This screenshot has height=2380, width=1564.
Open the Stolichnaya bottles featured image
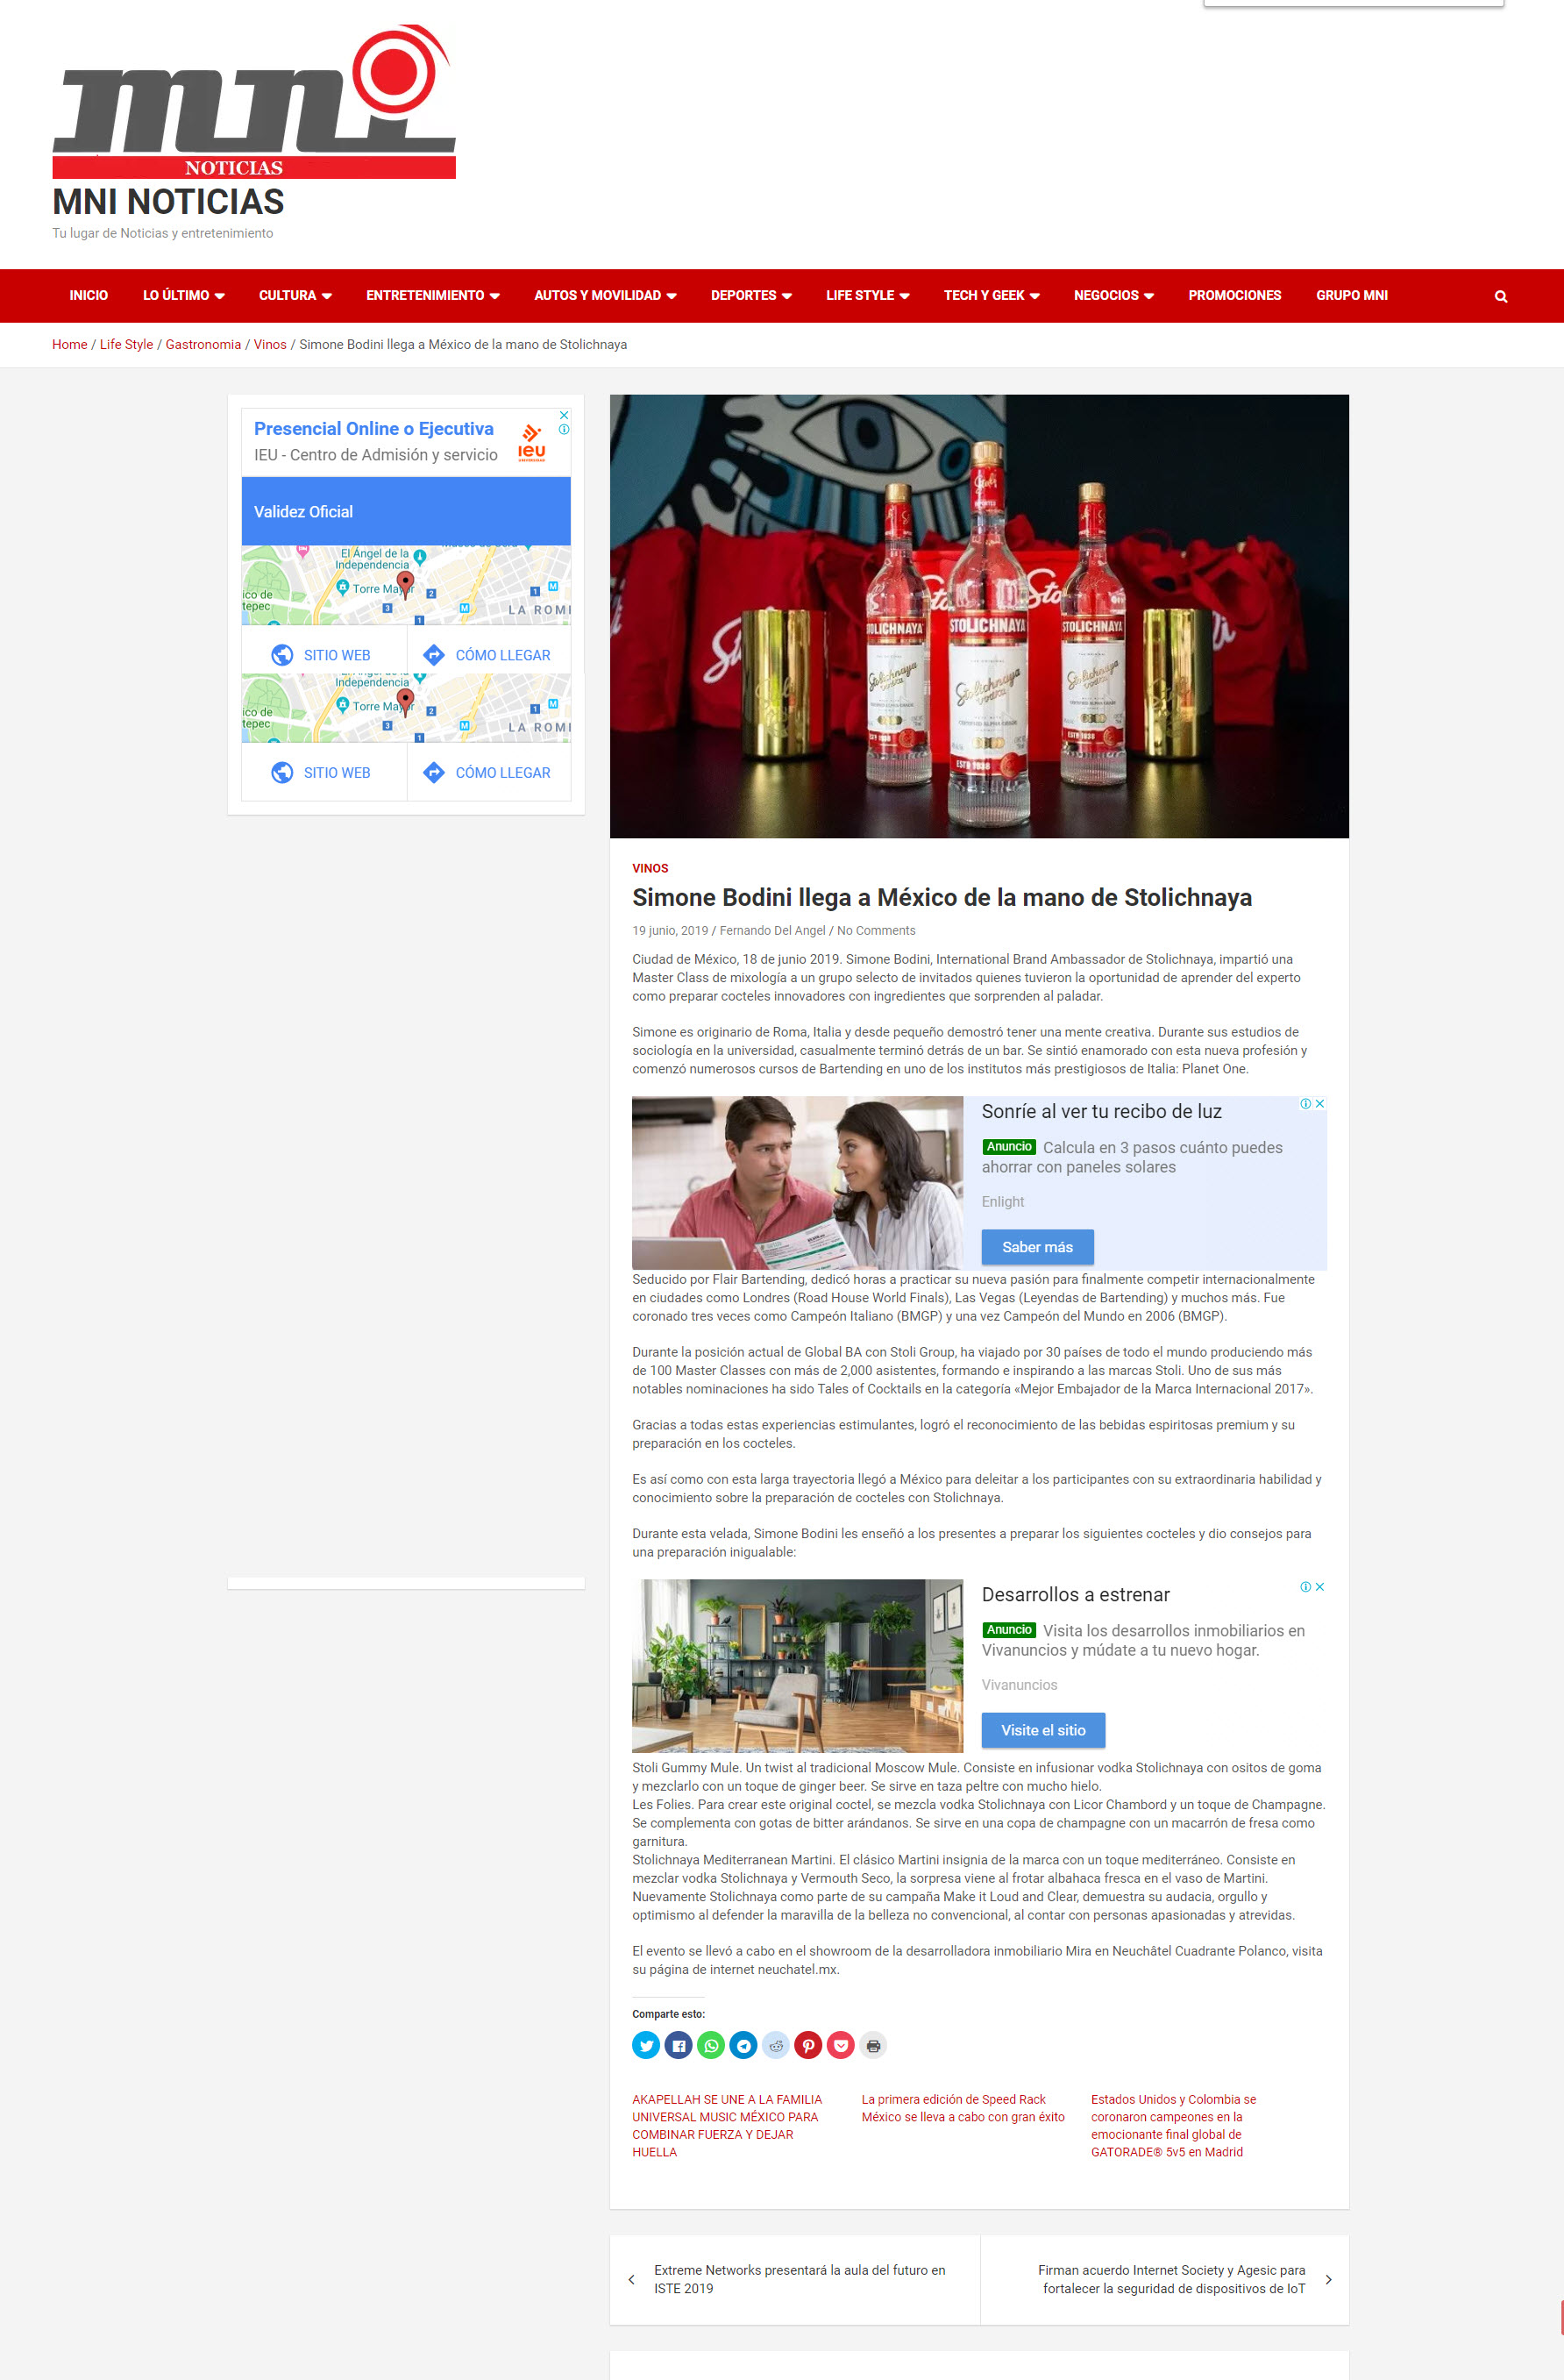pyautogui.click(x=978, y=615)
